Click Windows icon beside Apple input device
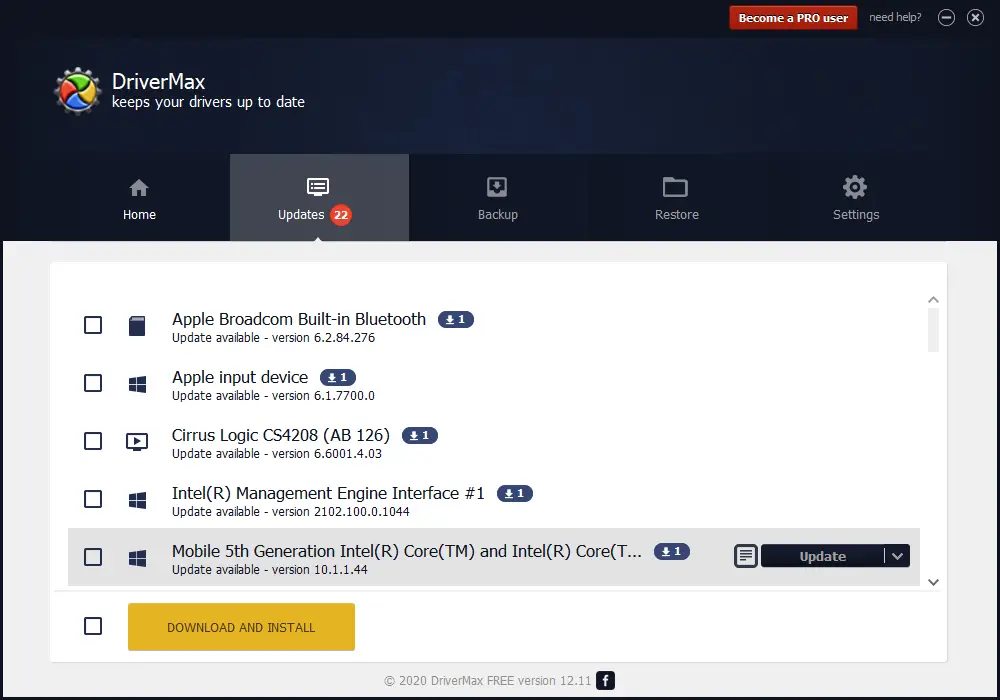 pos(137,384)
